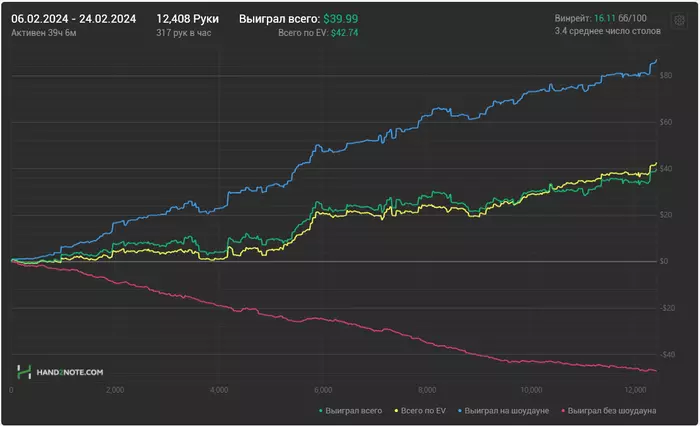Open the HAND2NOTE.COM link text
The image size is (700, 426).
click(x=72, y=372)
